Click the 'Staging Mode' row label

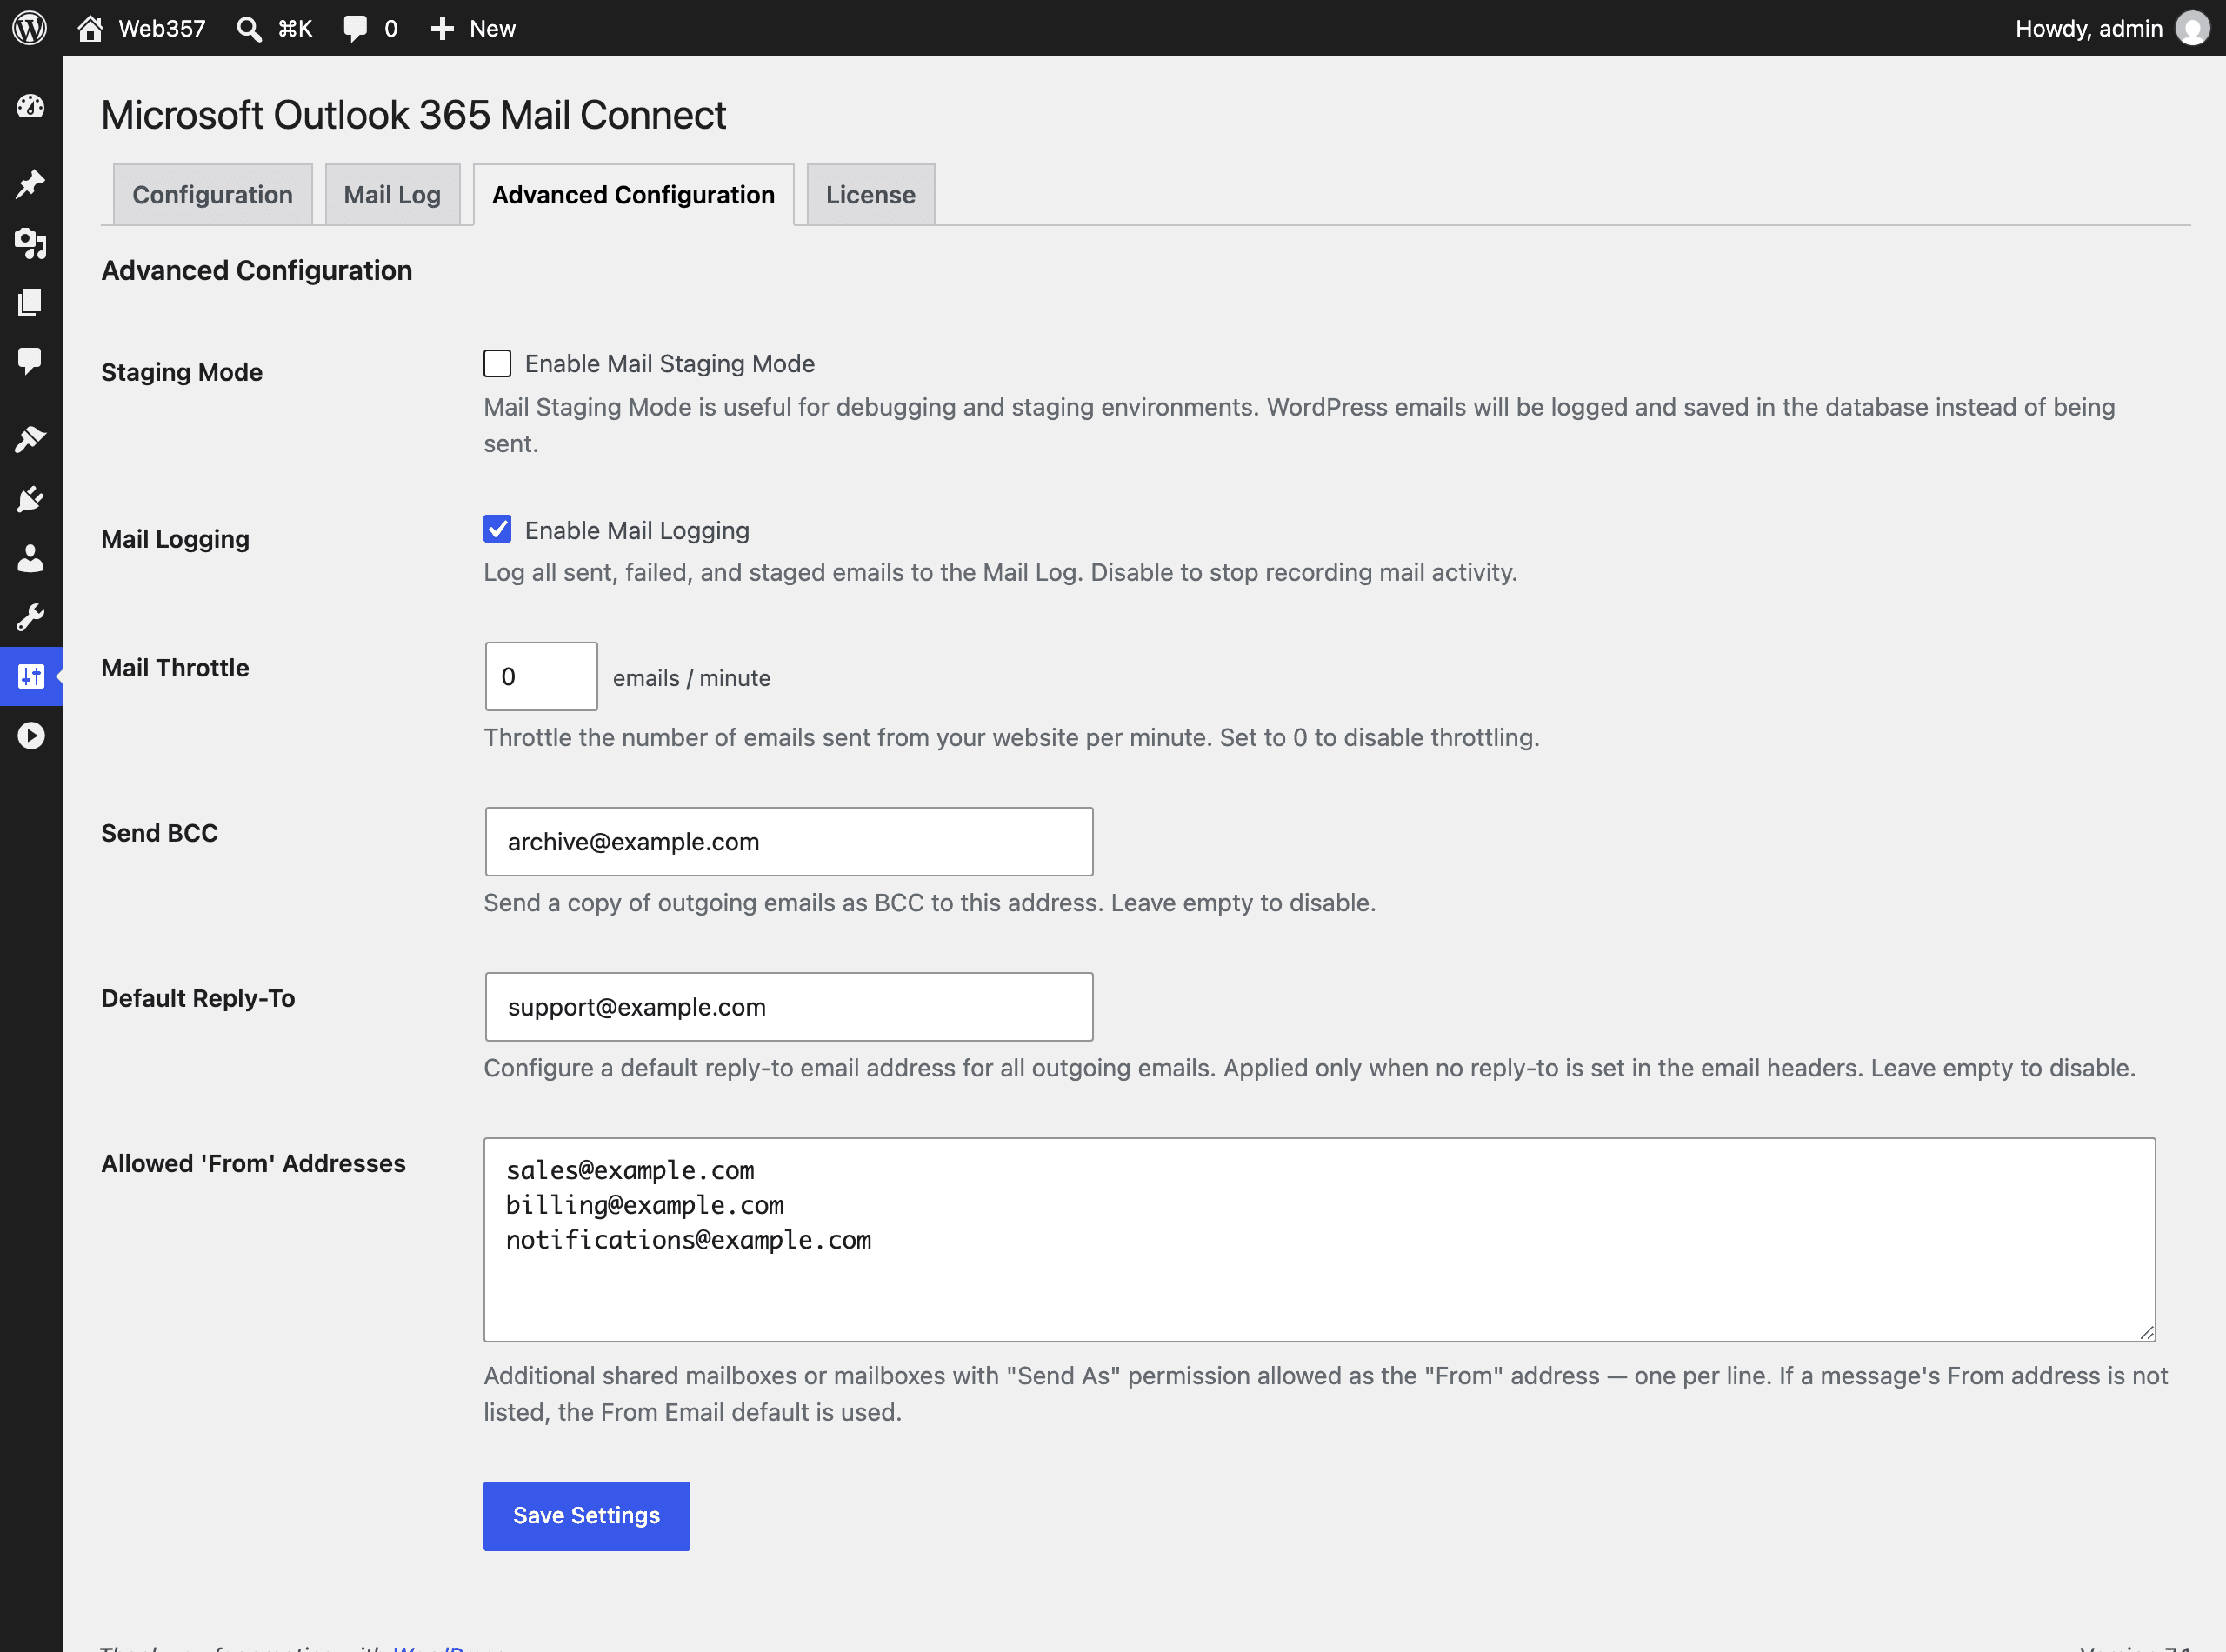click(182, 372)
